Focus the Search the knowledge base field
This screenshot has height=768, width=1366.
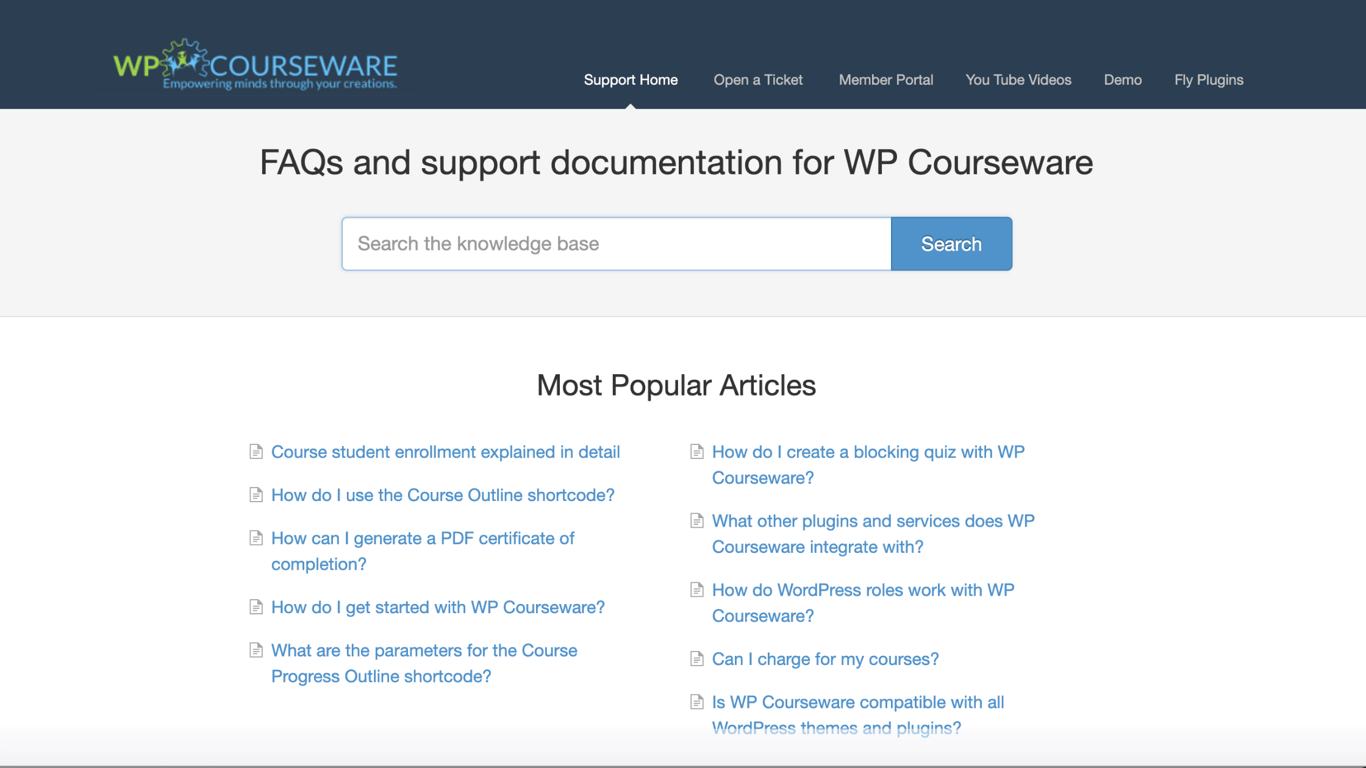[616, 244]
